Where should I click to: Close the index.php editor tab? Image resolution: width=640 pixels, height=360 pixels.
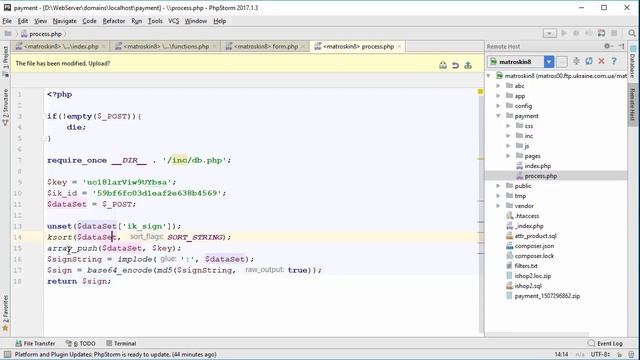click(104, 47)
